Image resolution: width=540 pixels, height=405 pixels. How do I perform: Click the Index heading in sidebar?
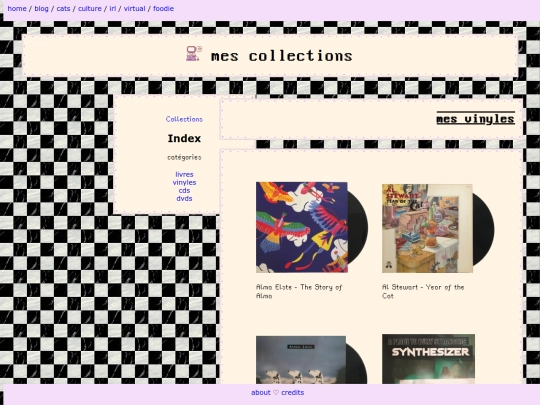(184, 138)
